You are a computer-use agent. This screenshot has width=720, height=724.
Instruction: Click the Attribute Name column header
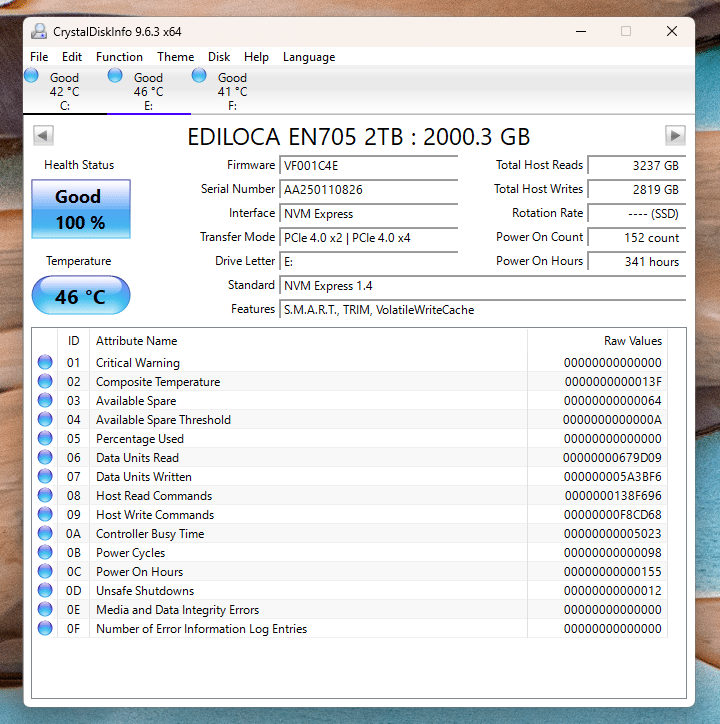point(308,341)
